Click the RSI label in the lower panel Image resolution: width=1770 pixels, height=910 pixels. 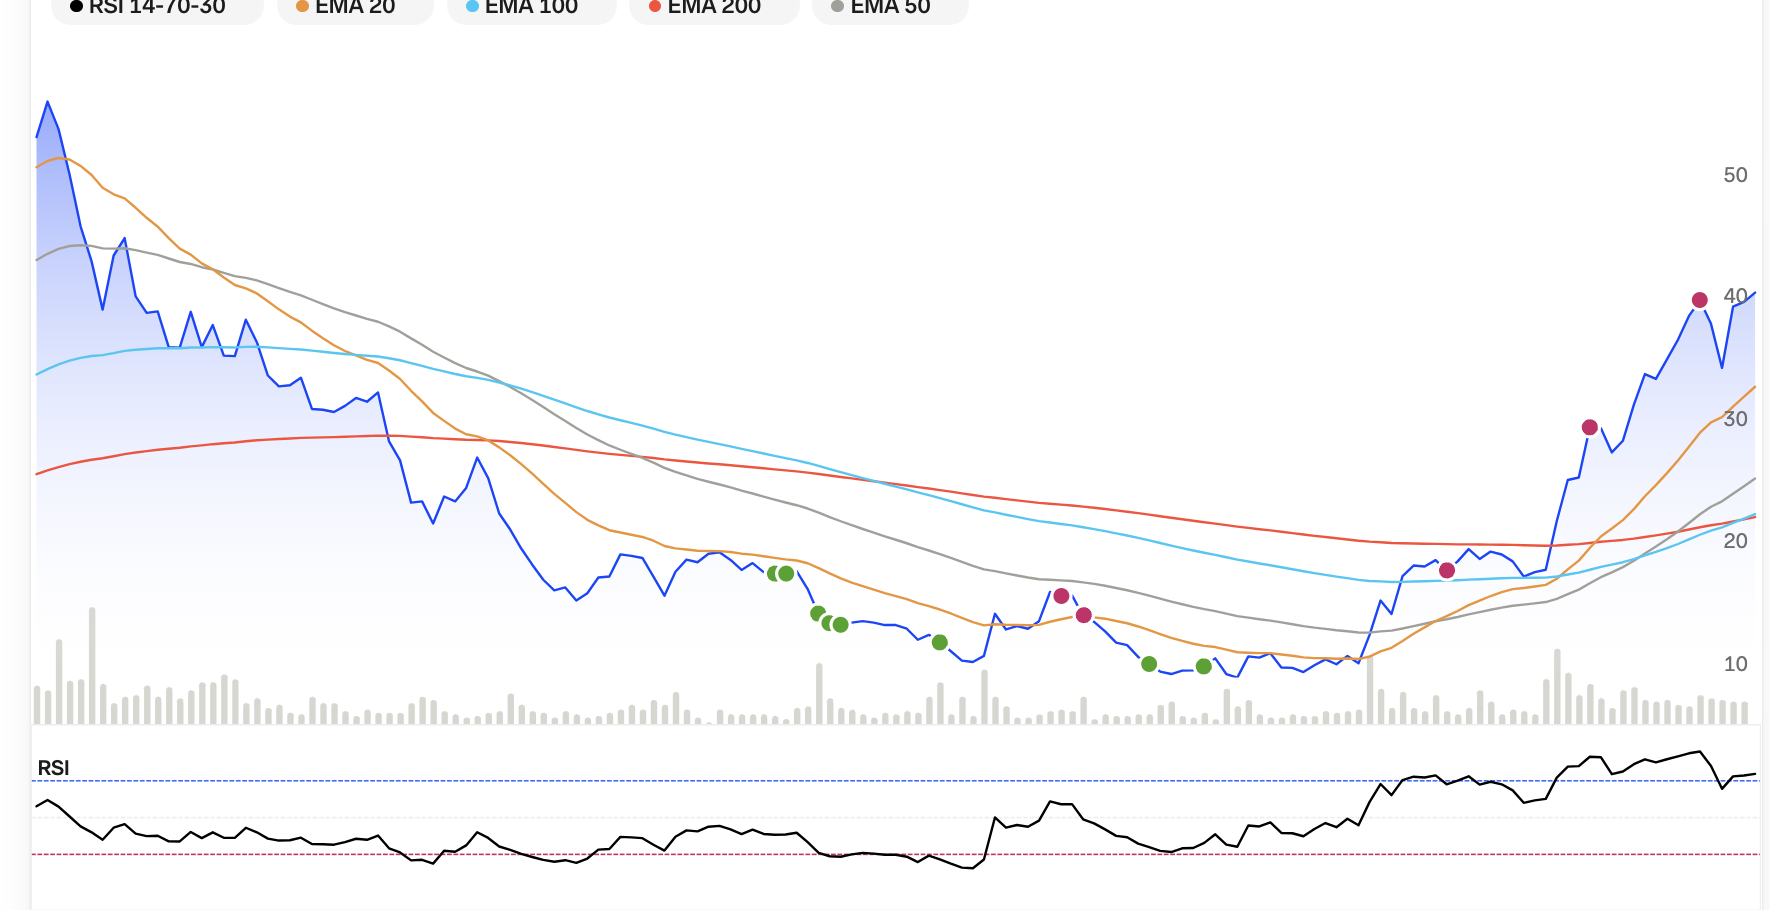tap(53, 768)
